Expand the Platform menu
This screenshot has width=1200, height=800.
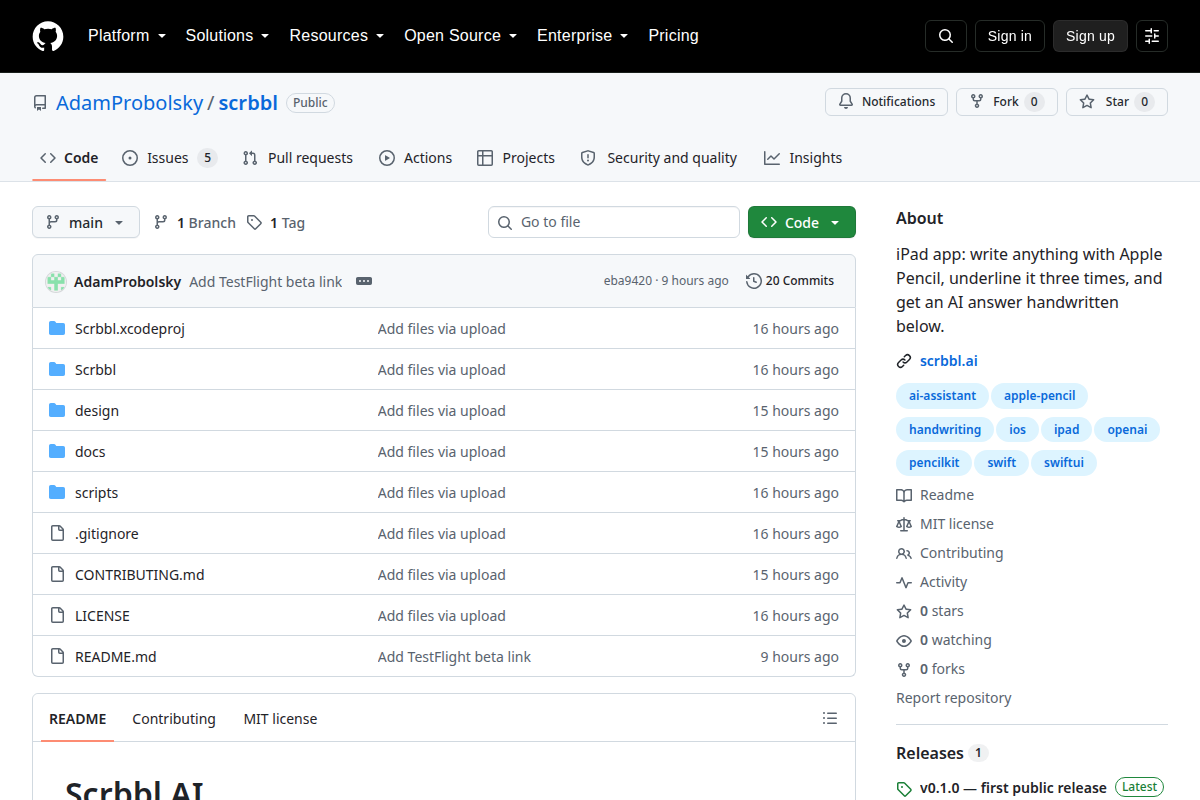tap(125, 36)
